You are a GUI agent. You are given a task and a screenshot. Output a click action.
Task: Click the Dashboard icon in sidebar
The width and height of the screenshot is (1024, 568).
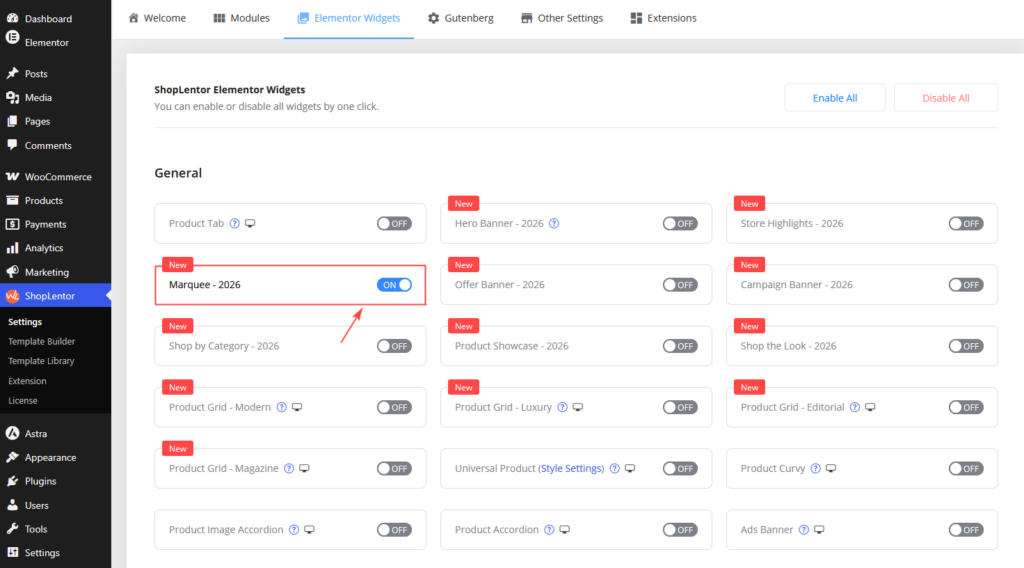[12, 18]
